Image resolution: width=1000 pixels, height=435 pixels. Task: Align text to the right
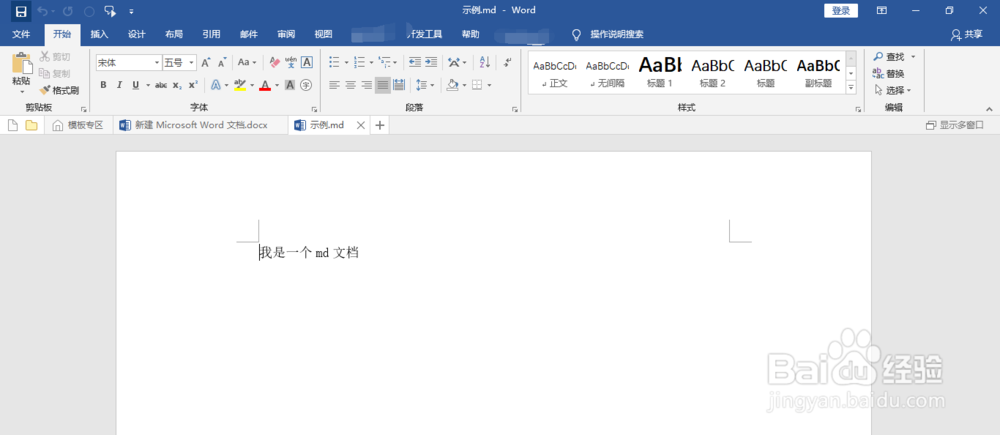[366, 85]
